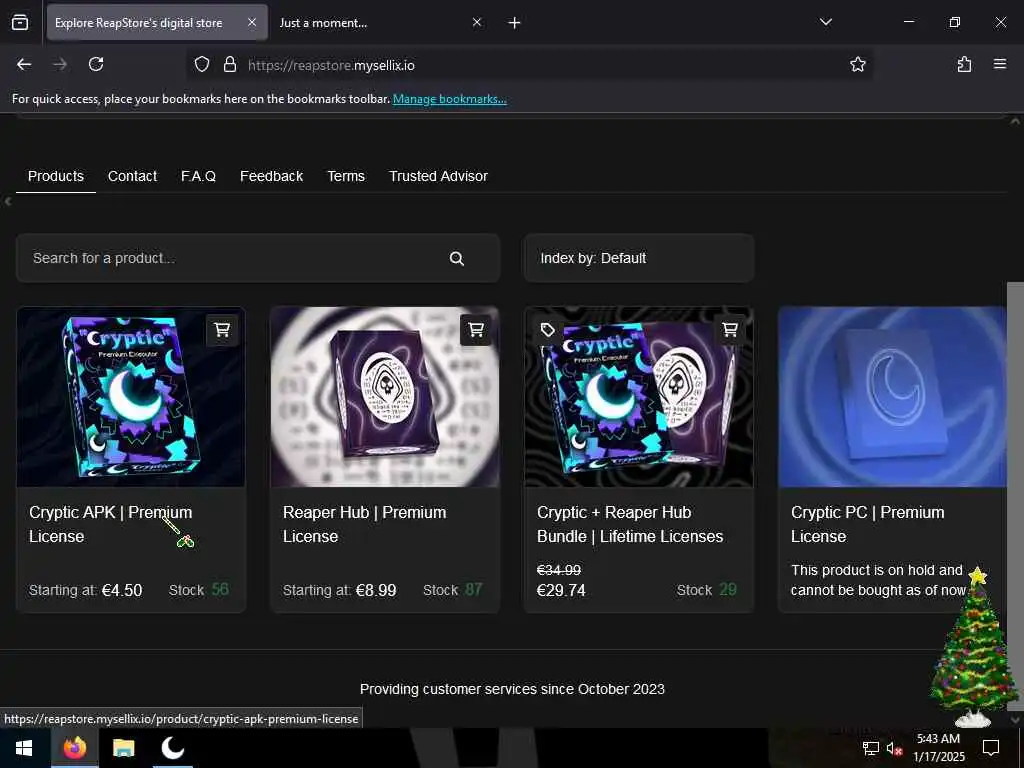
Task: Open the Contact tab
Action: [x=133, y=176]
